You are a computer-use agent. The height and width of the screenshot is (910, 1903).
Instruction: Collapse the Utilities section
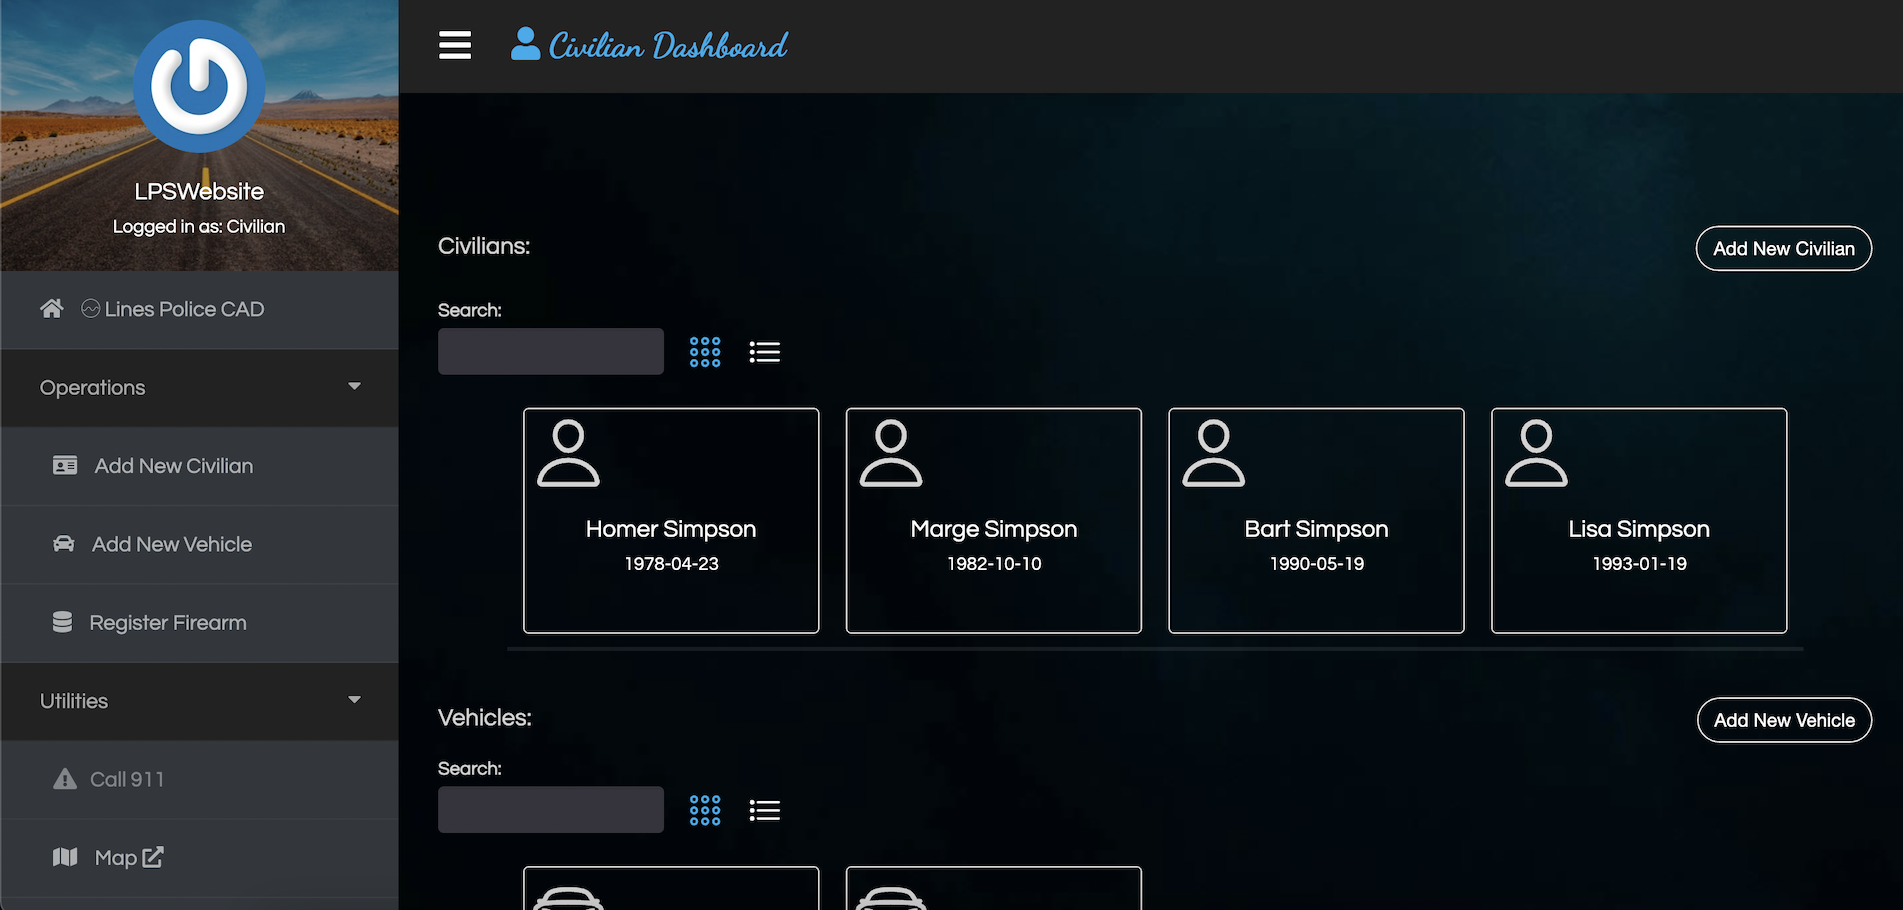(354, 699)
